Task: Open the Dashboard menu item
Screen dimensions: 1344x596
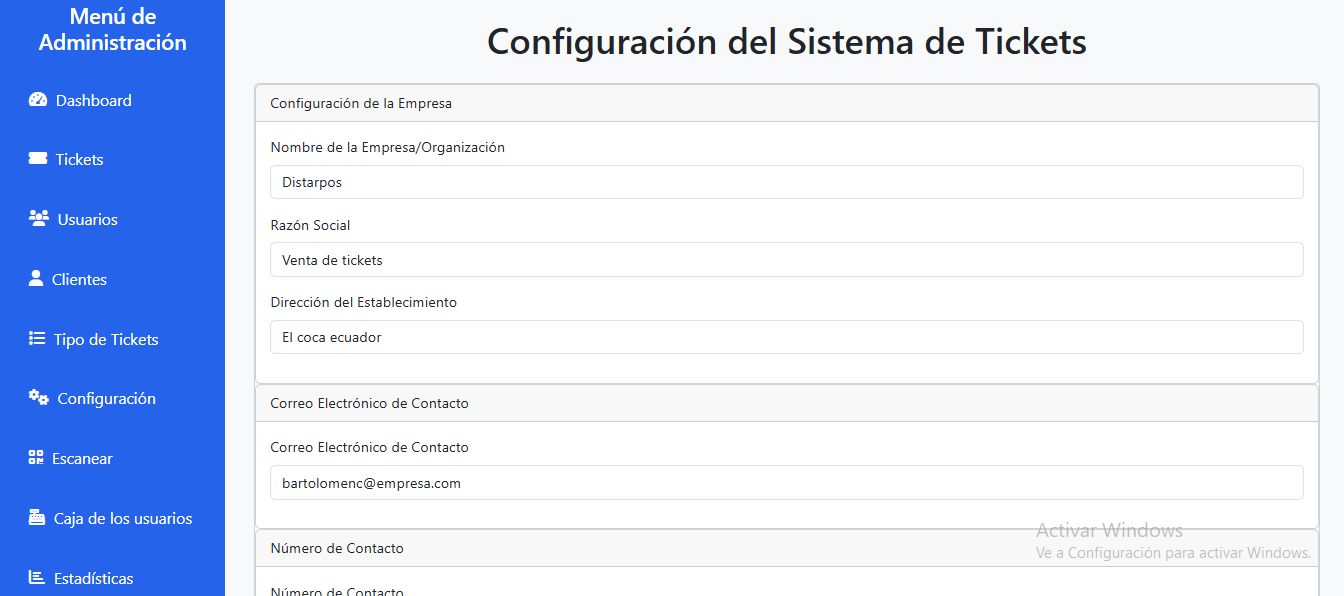Action: tap(94, 100)
